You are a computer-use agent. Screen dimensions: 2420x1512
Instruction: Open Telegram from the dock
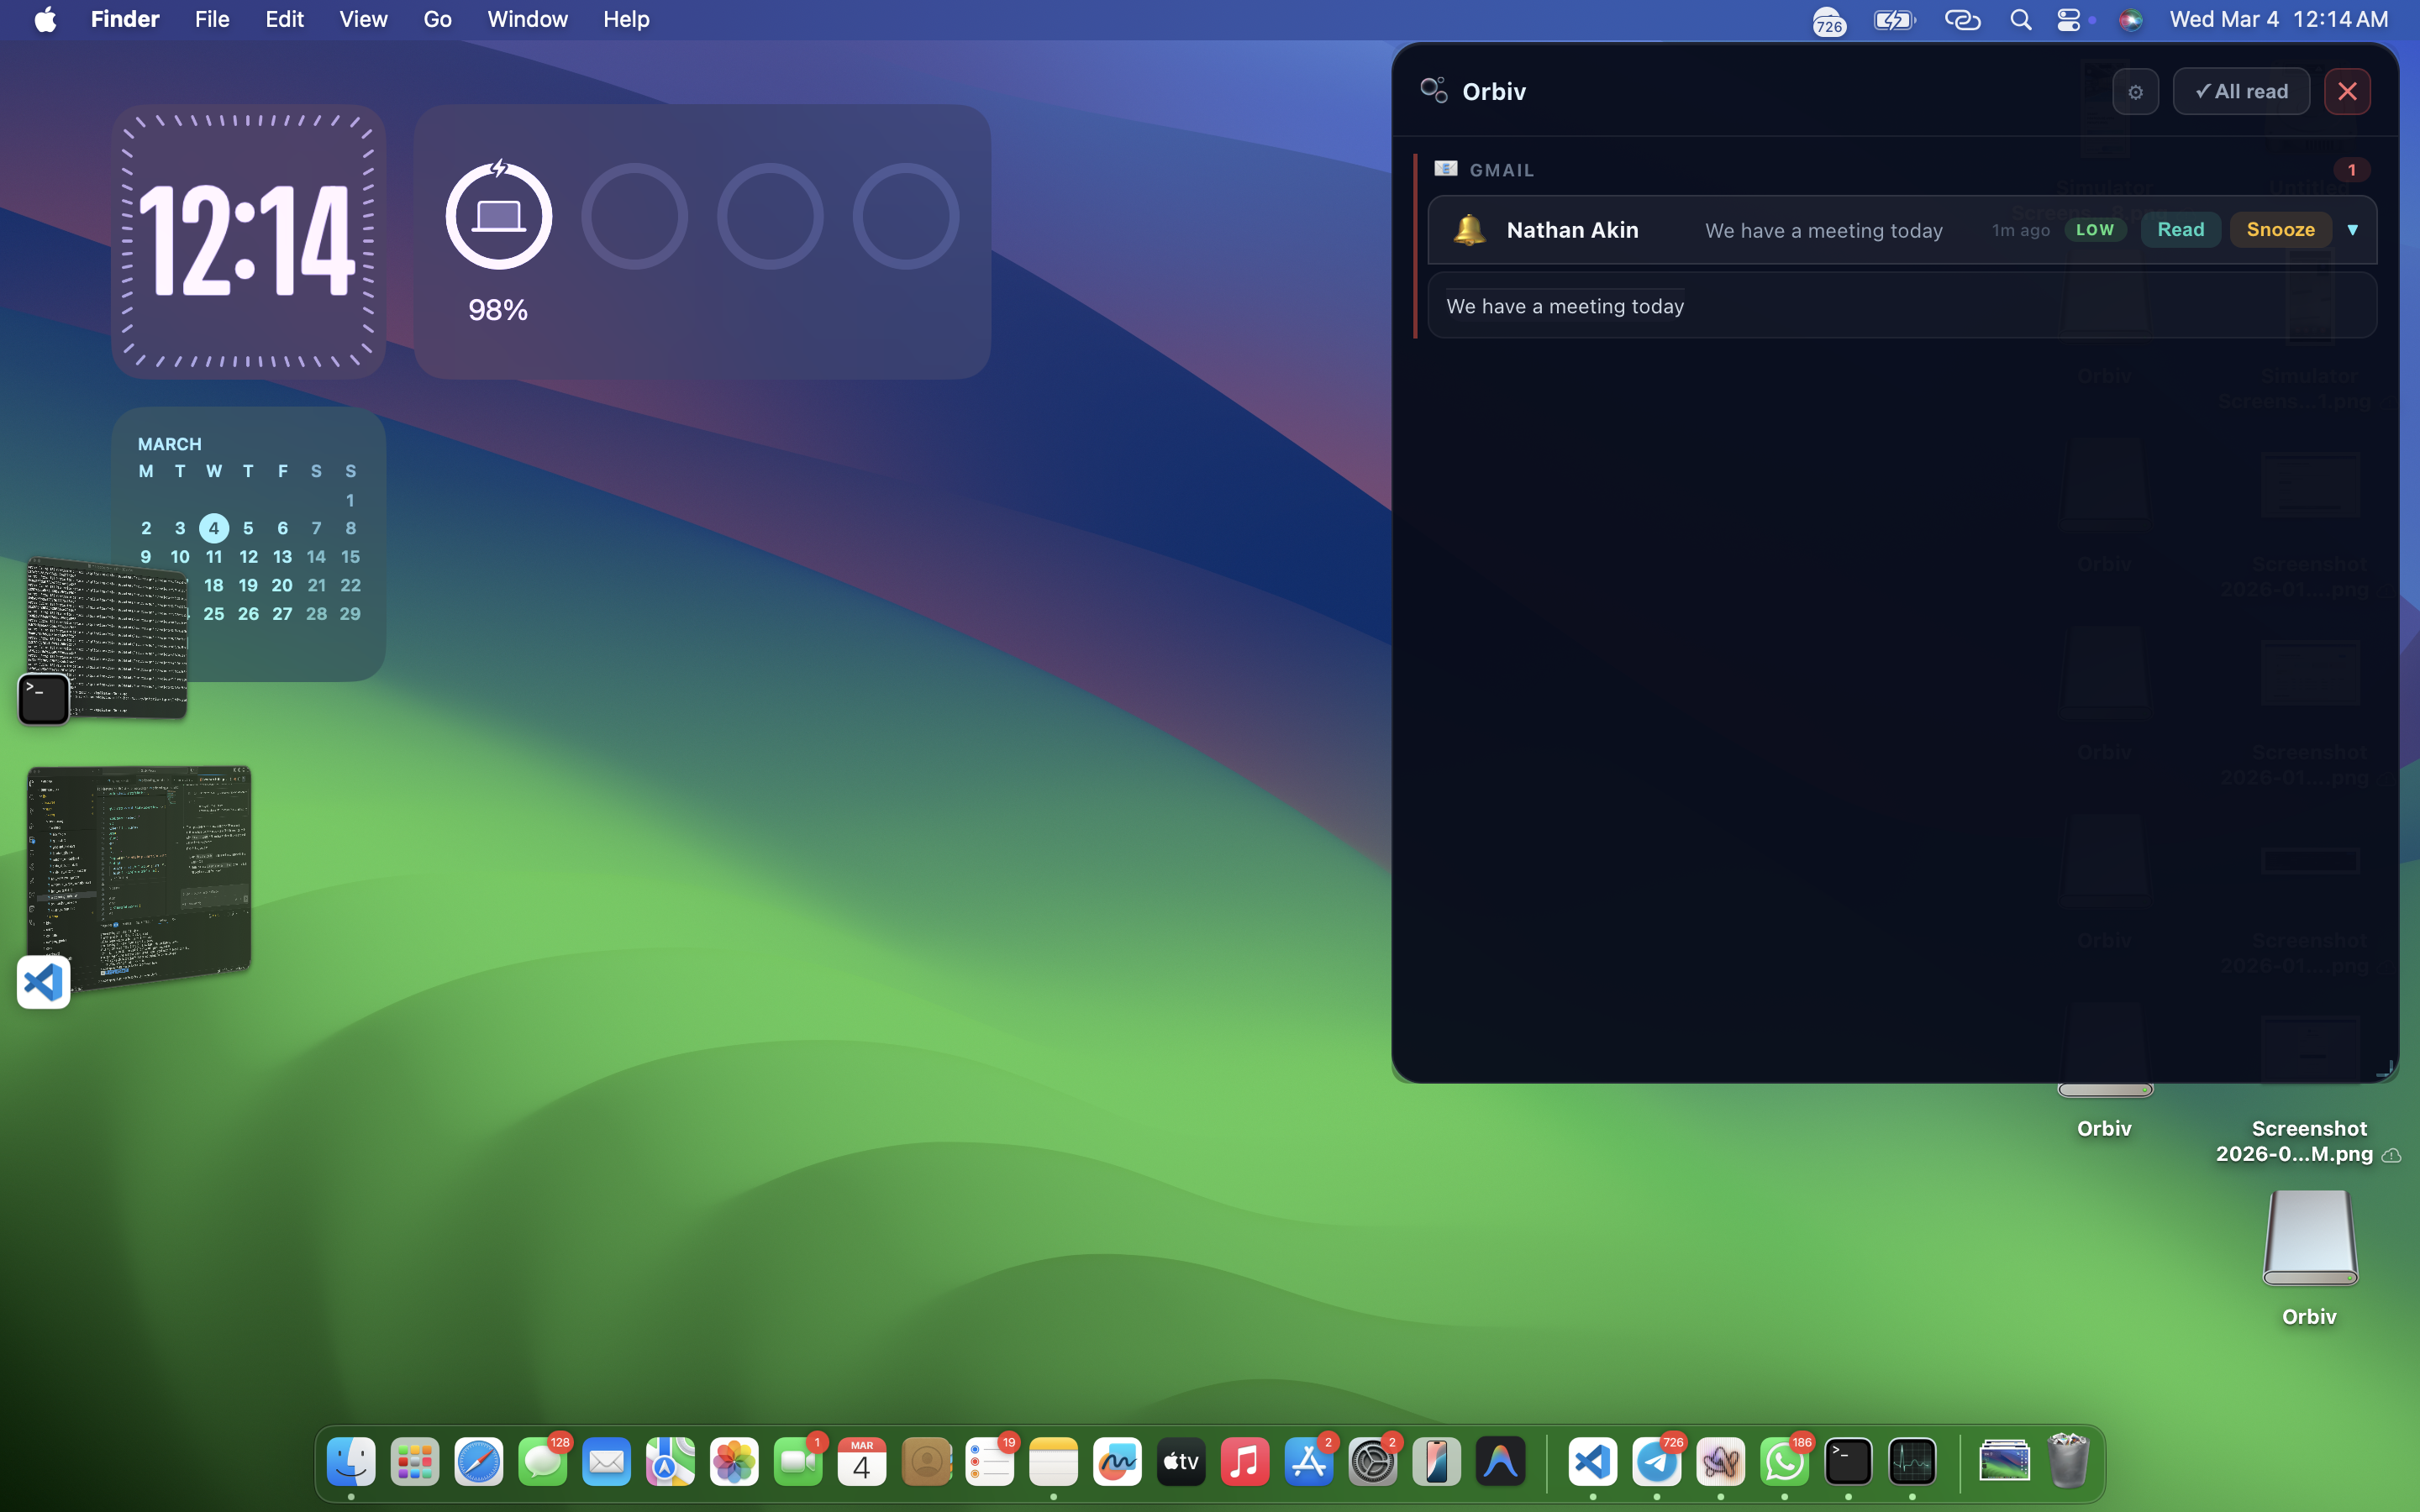tap(1656, 1462)
